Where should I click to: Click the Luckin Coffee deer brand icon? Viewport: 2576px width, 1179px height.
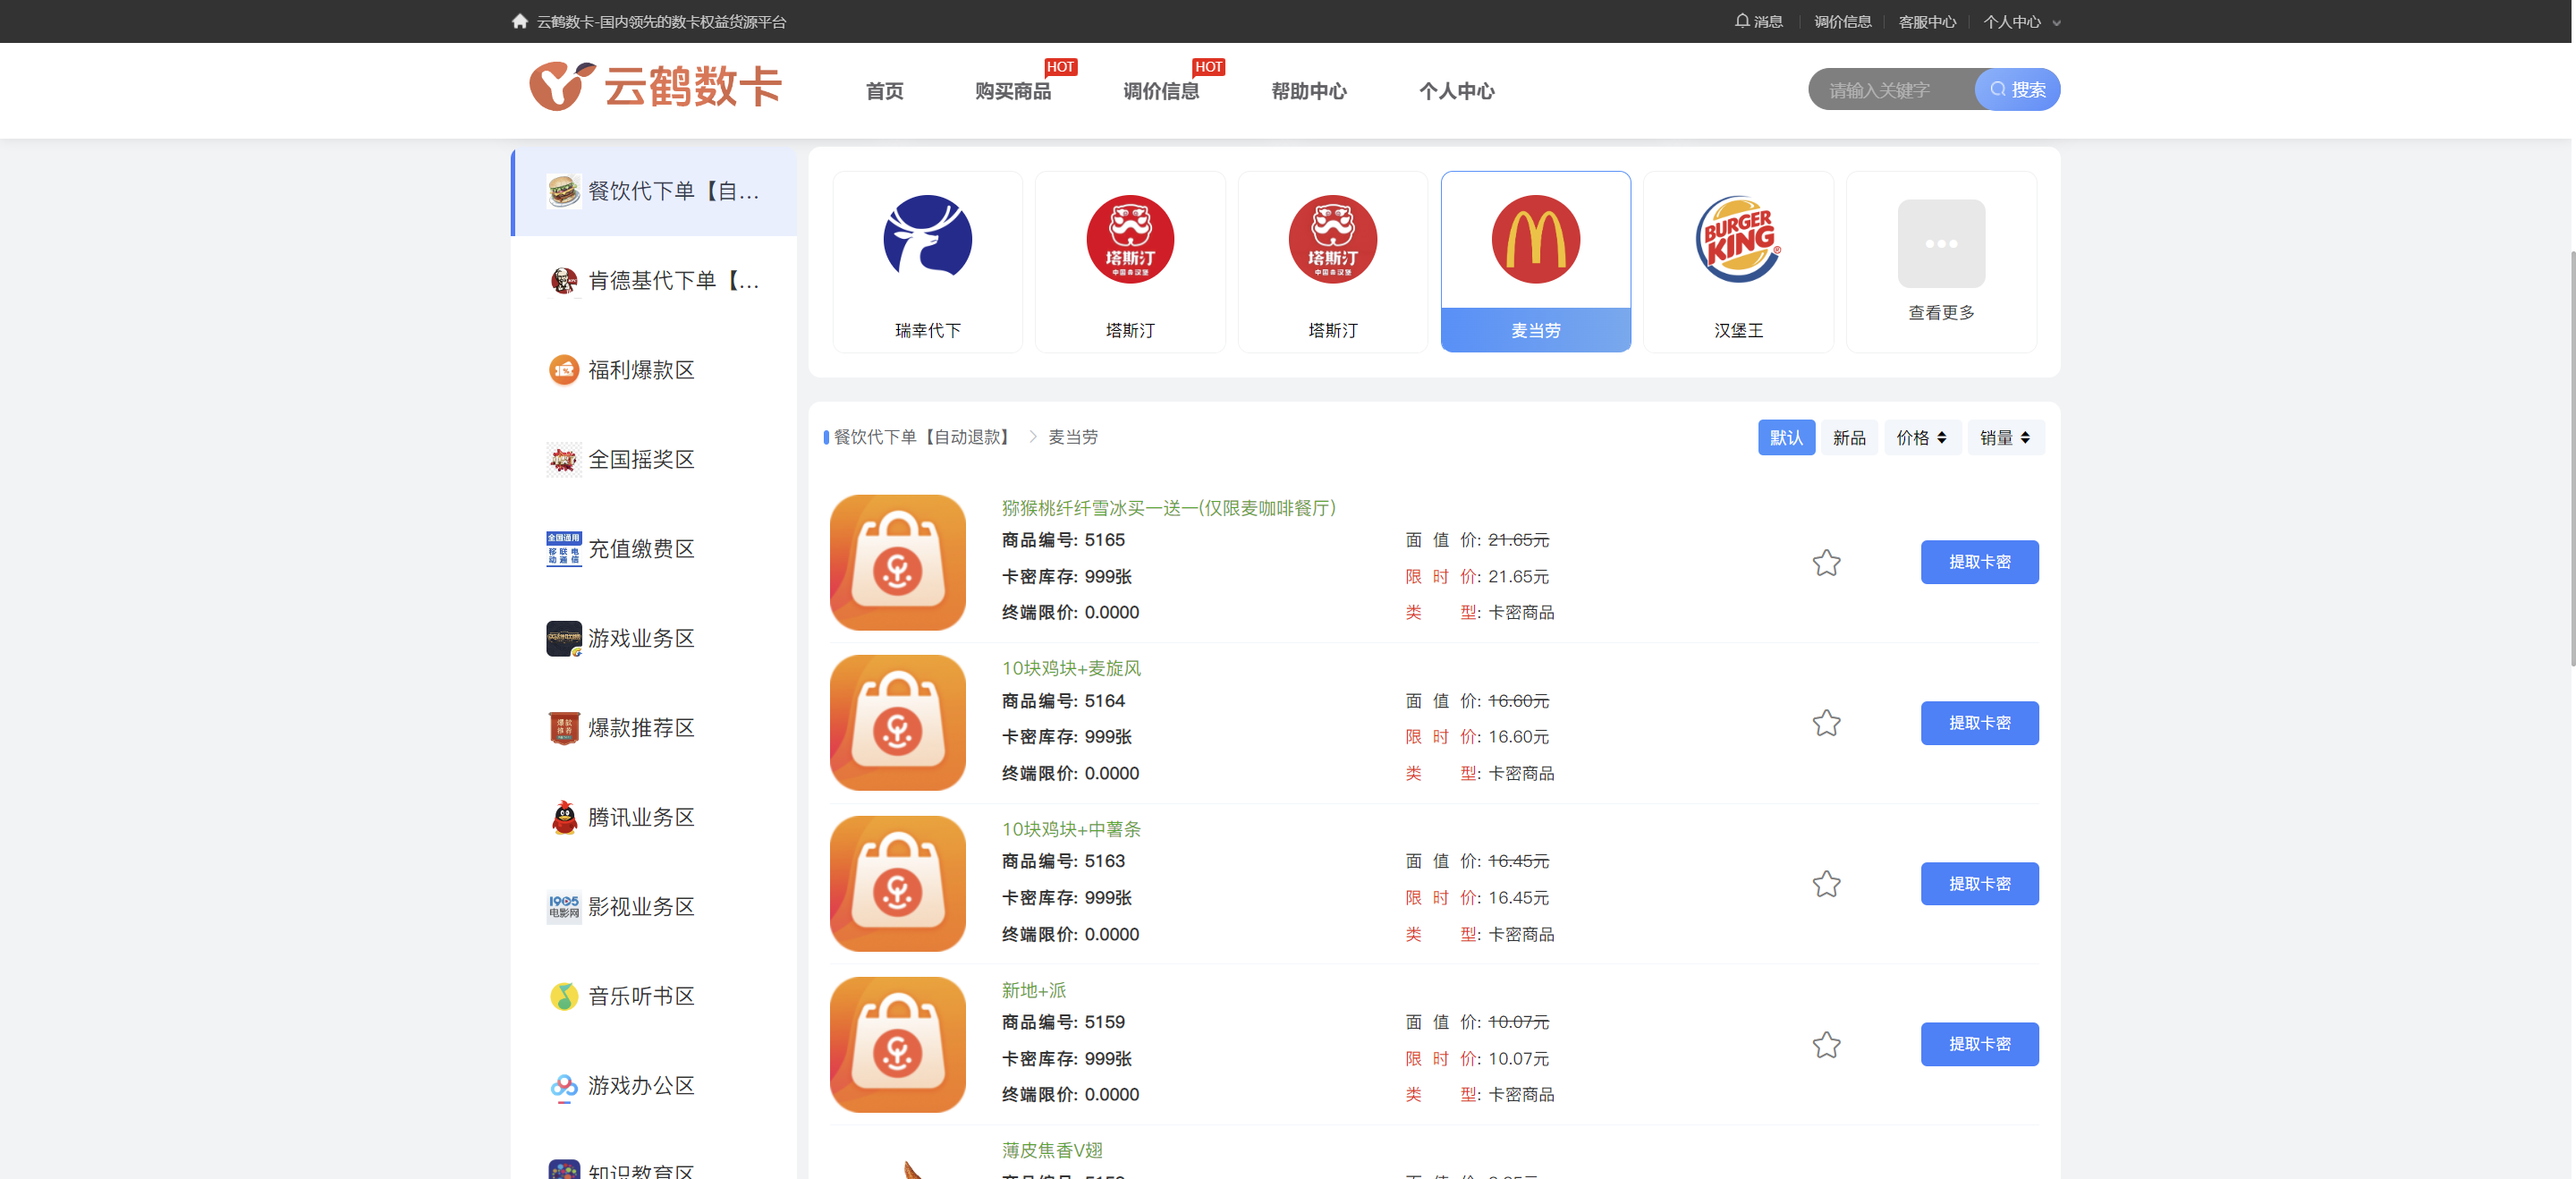point(927,239)
